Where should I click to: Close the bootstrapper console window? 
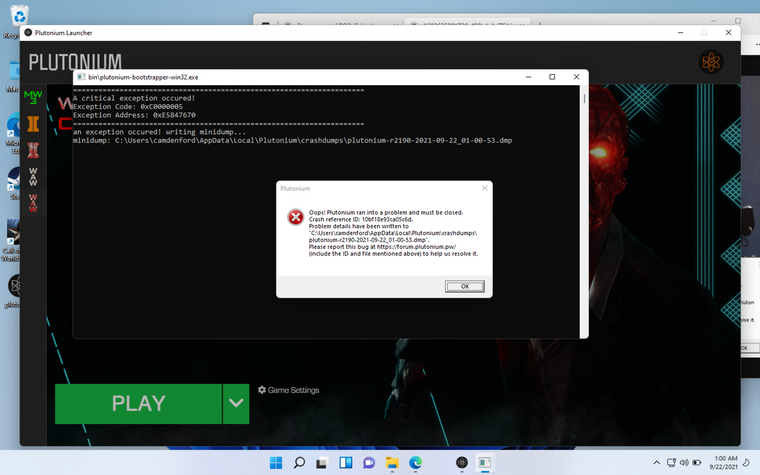tap(576, 77)
